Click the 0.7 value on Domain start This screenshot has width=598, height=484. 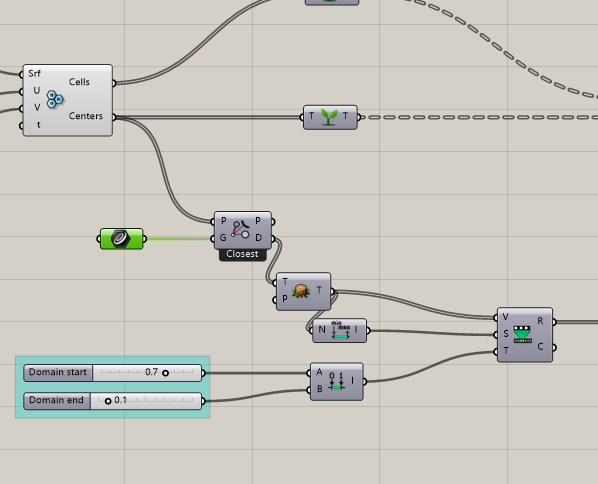[151, 372]
